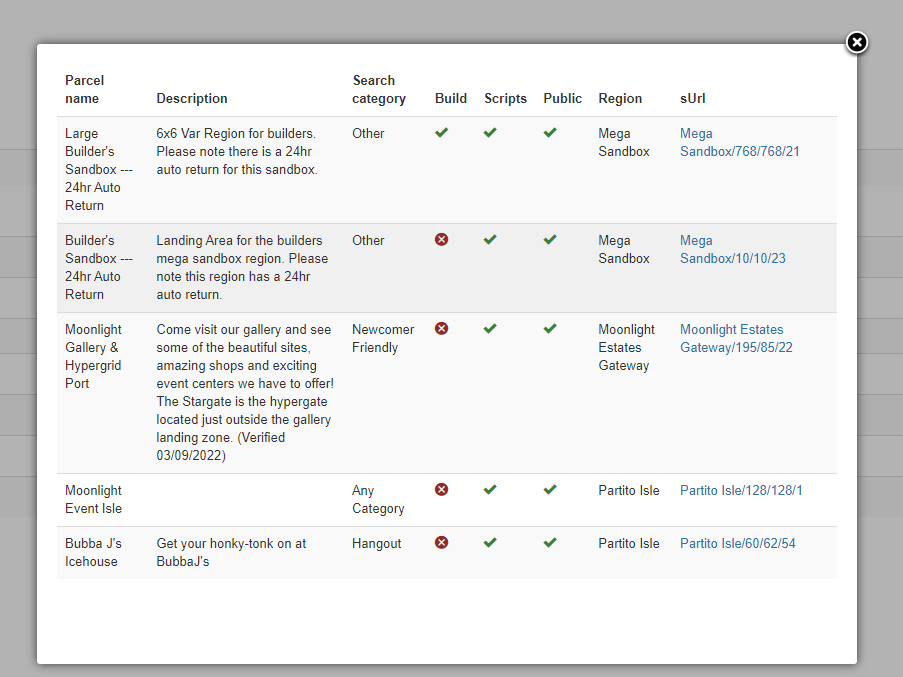Click Build checkmark for Large Builder's Sandbox

point(442,133)
